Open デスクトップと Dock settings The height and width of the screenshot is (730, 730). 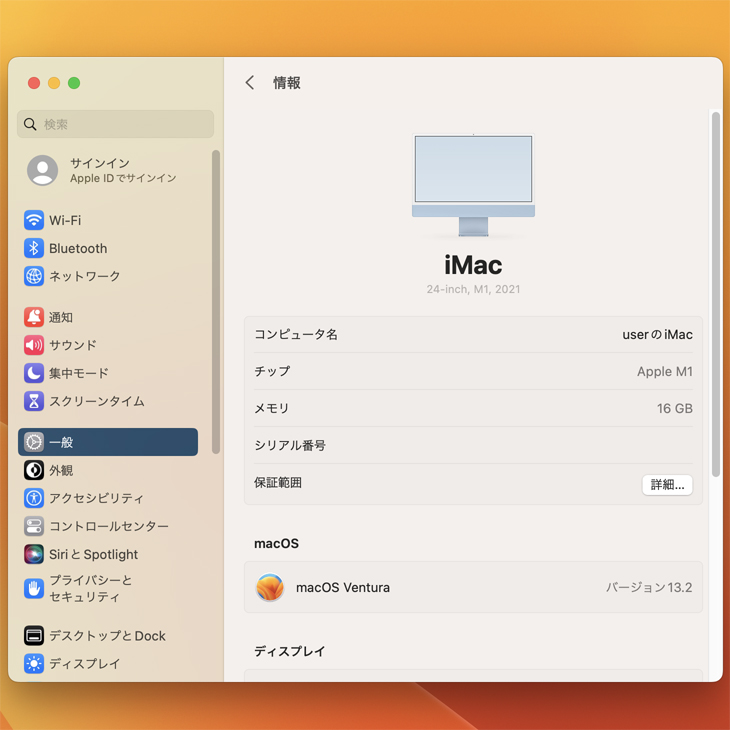tap(106, 636)
